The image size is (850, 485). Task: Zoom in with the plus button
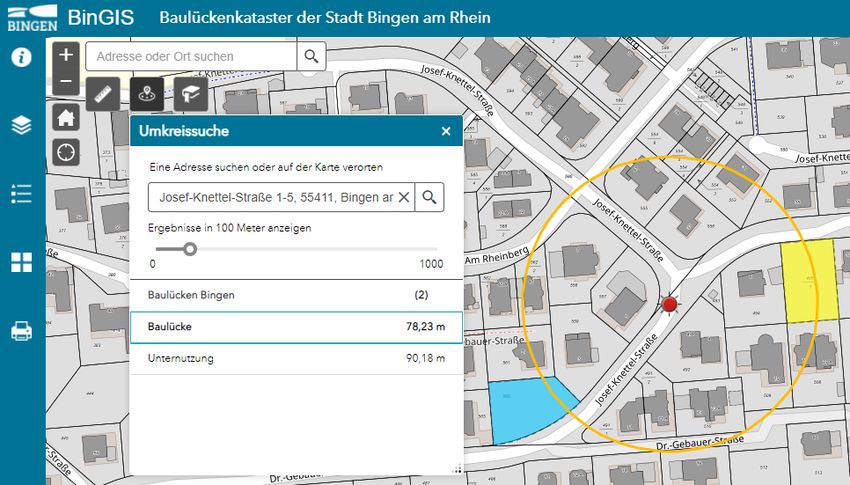[x=66, y=55]
